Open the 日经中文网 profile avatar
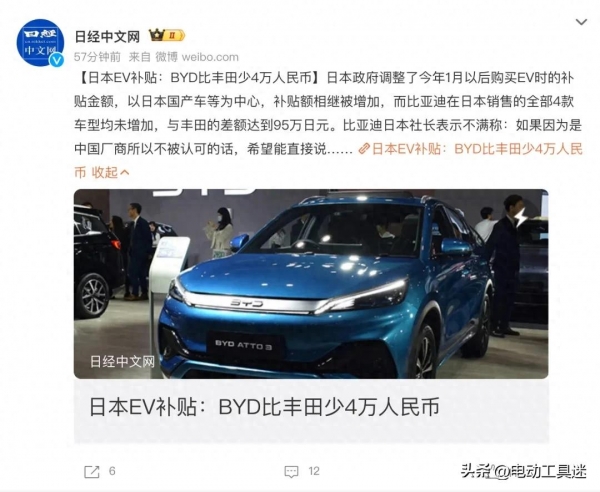Screen dimensions: 600x492 pos(40,42)
